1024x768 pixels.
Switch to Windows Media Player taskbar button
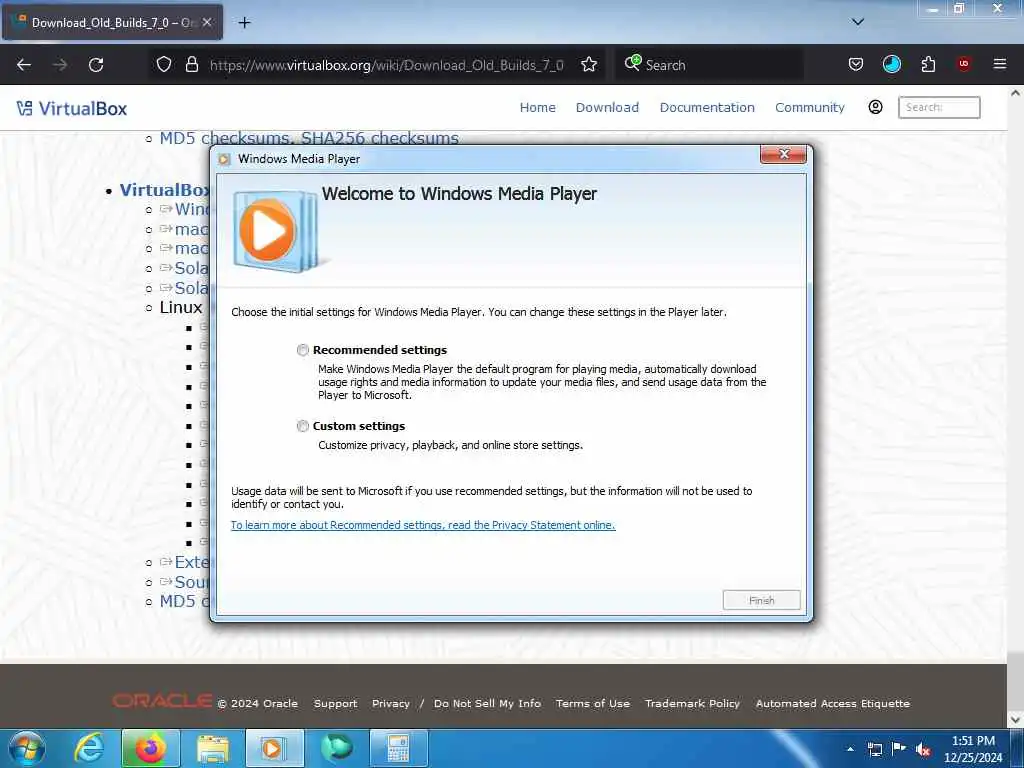274,748
